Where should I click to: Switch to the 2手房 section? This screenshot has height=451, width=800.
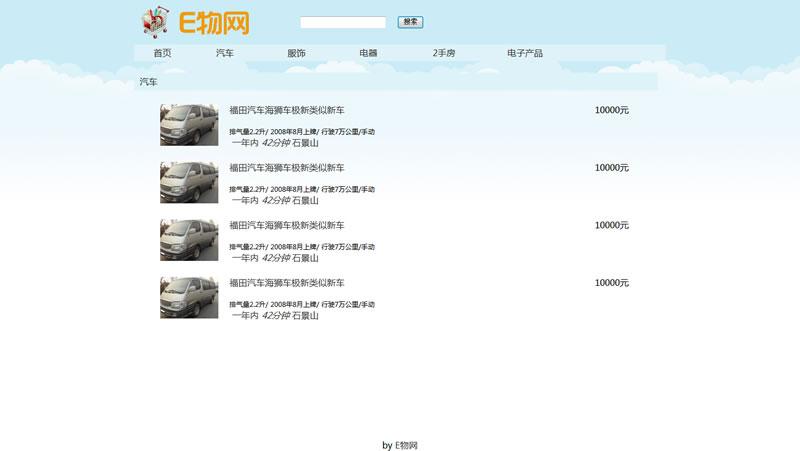pyautogui.click(x=444, y=53)
